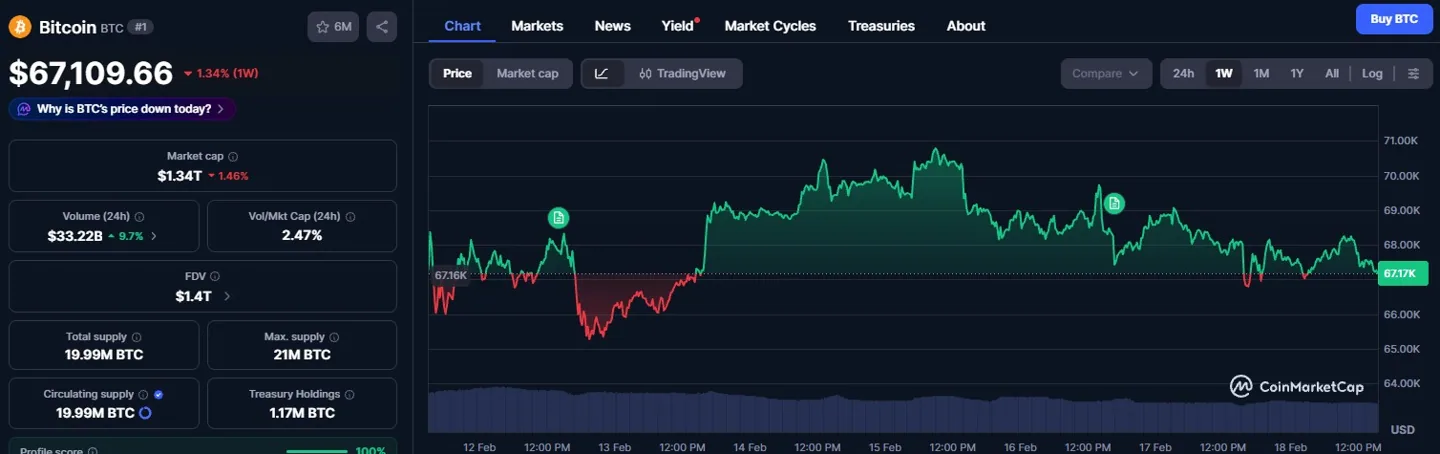Click the Profile score progress bar

click(316, 451)
